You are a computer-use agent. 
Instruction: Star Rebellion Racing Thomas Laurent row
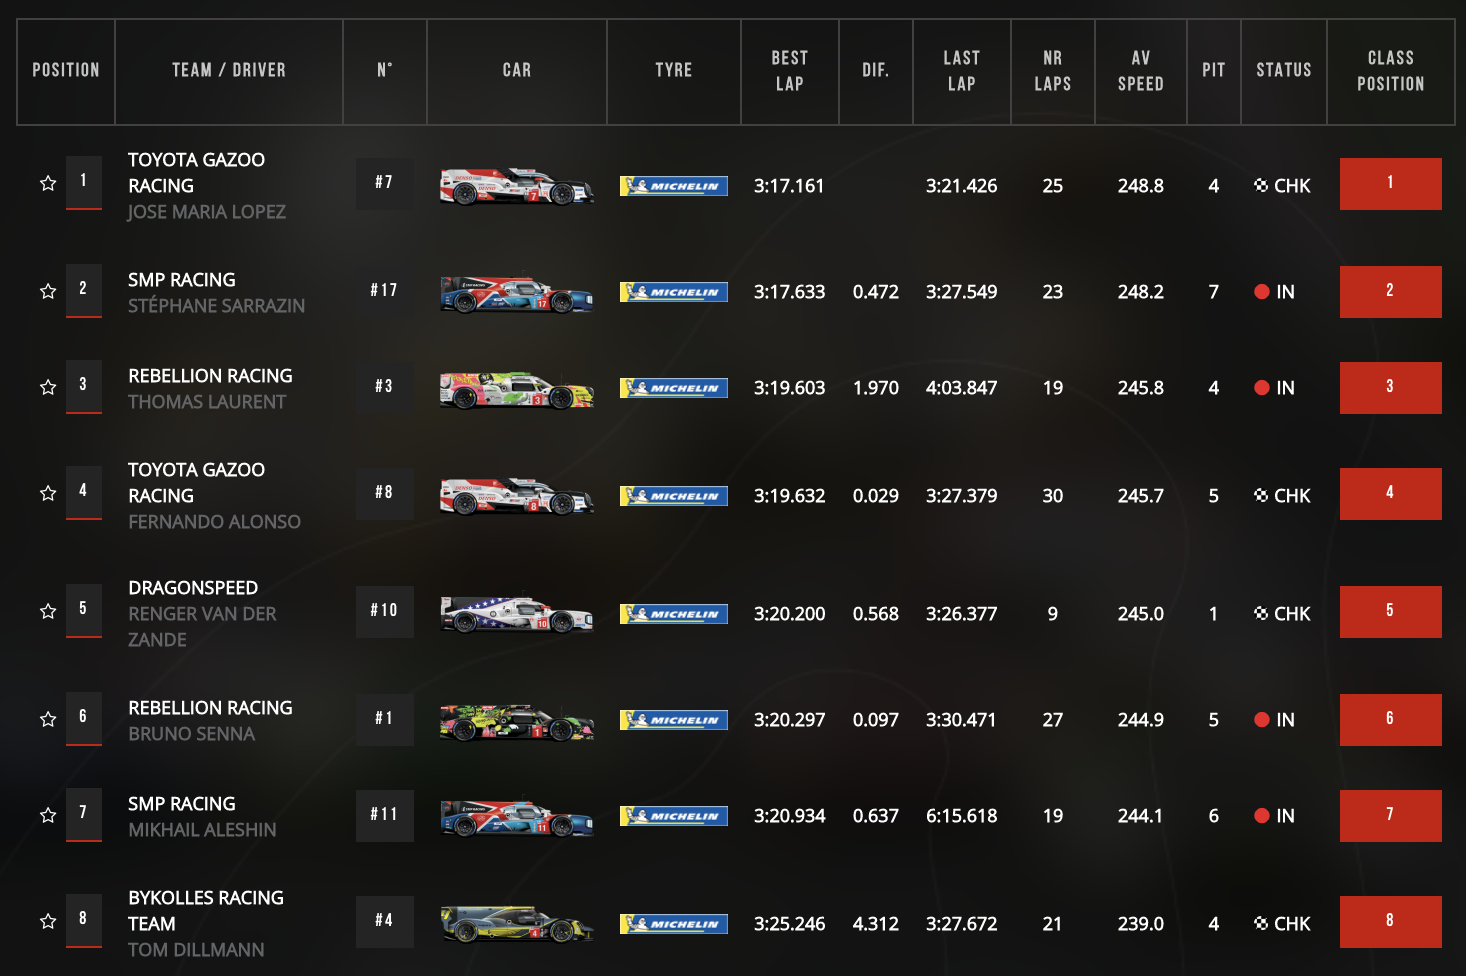point(48,387)
